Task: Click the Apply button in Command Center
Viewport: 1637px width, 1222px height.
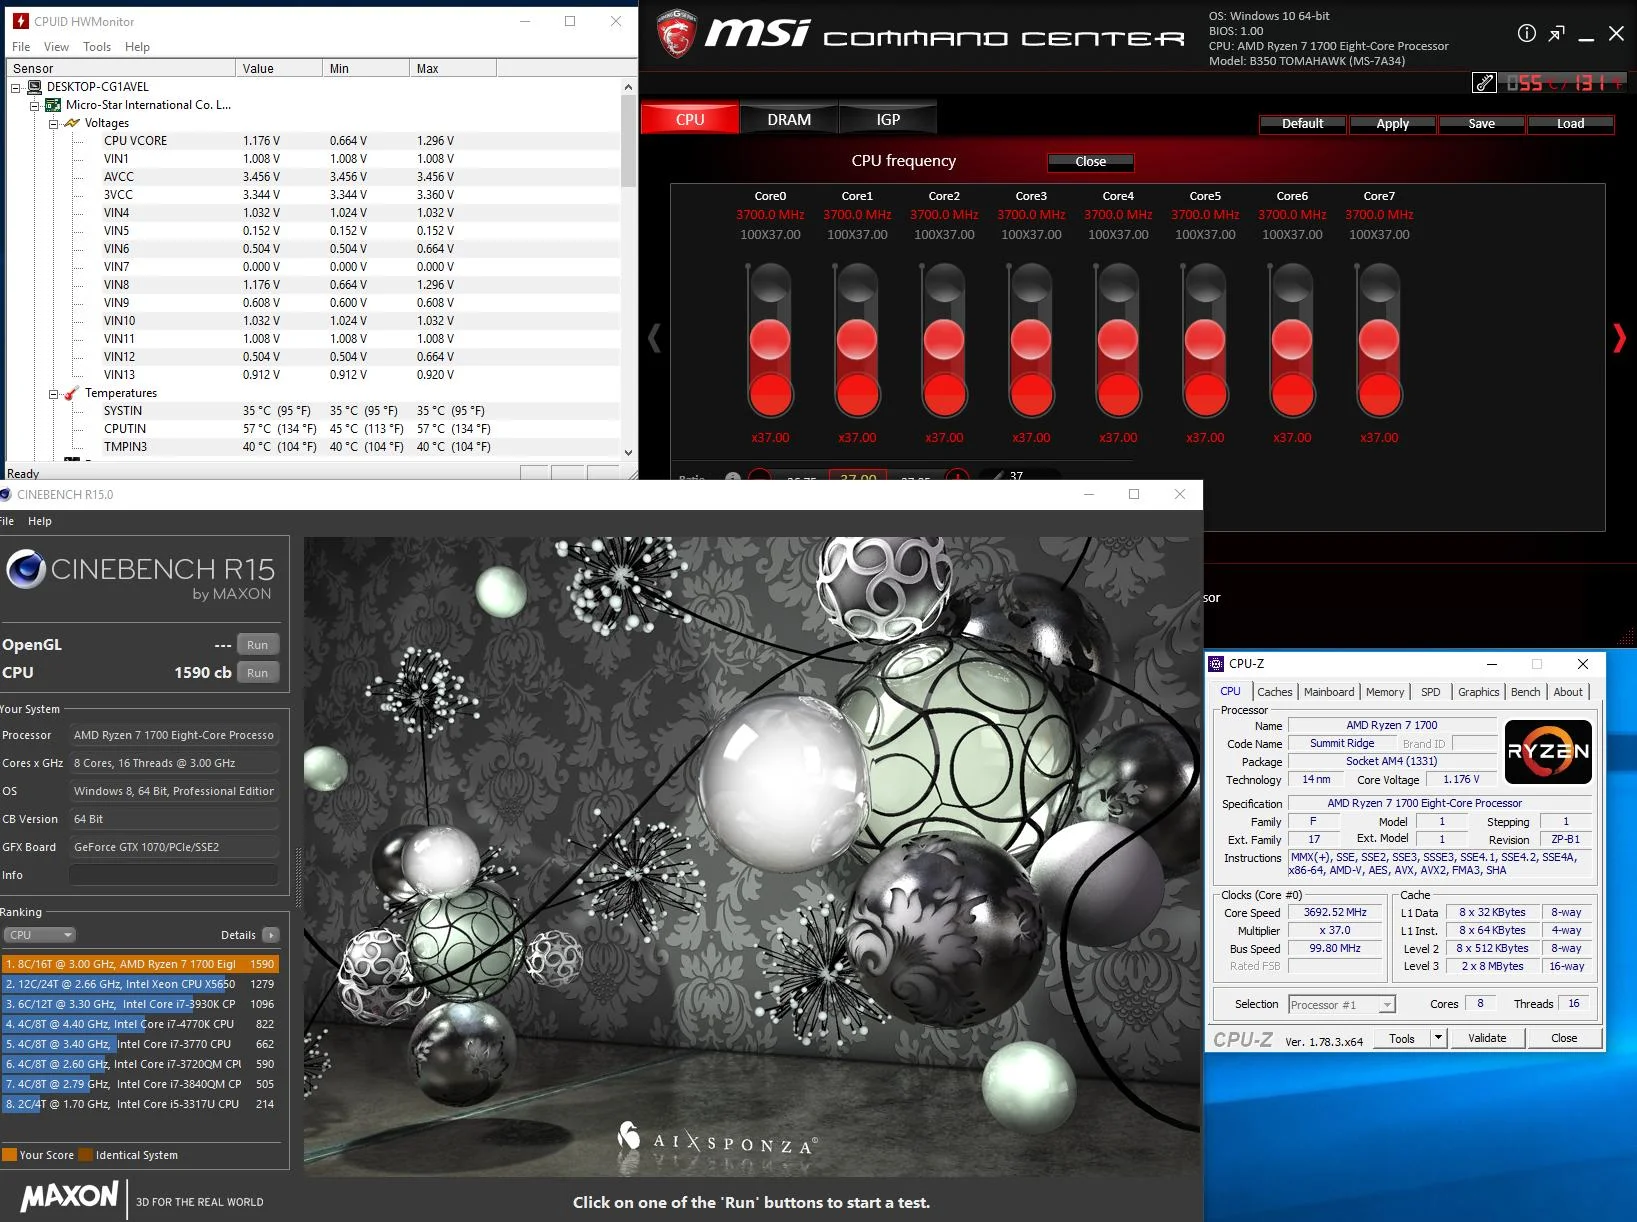Action: point(1392,124)
